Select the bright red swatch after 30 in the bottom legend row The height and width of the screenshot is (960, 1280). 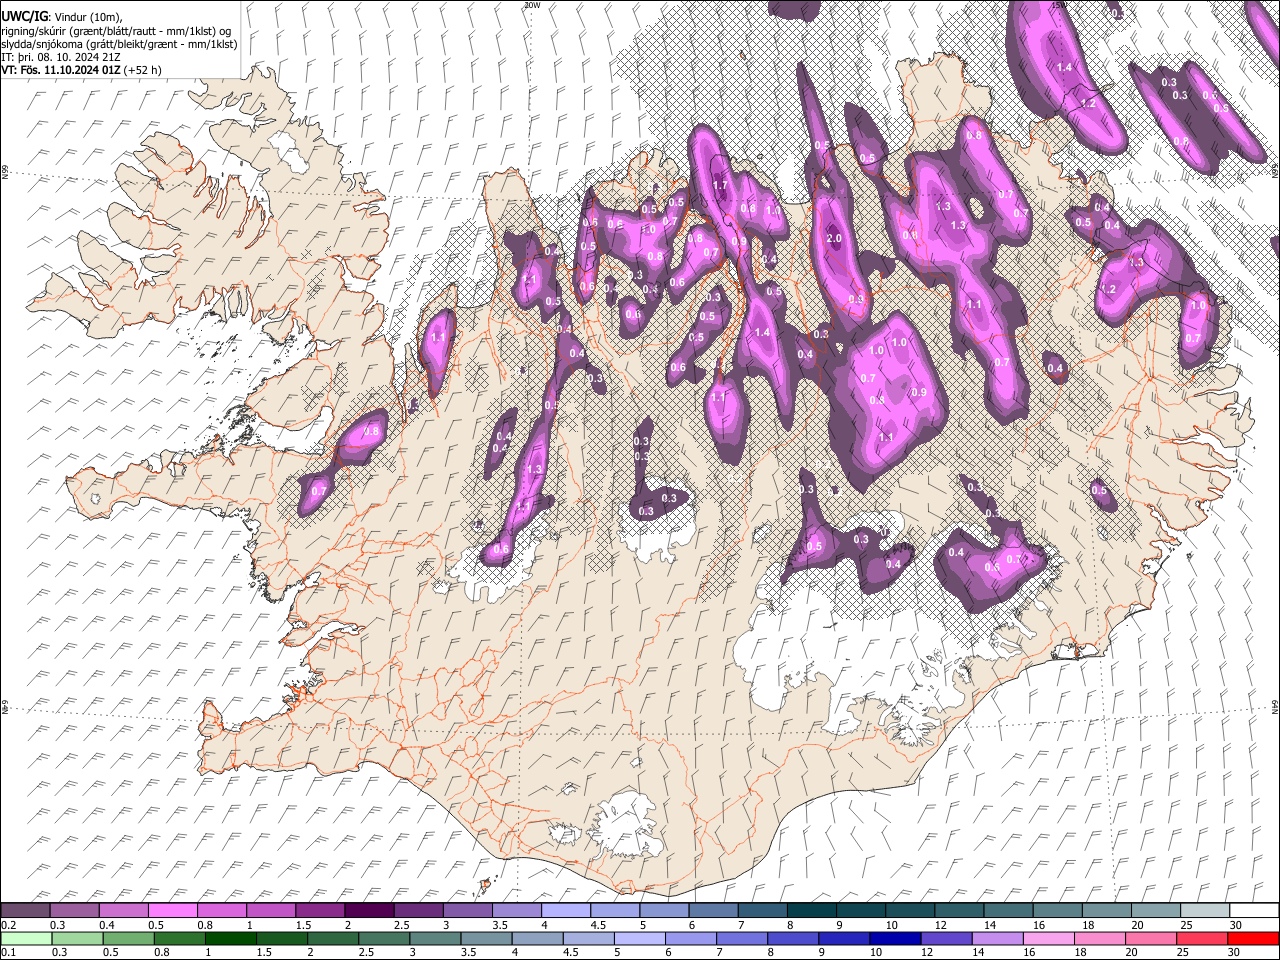pyautogui.click(x=1254, y=938)
